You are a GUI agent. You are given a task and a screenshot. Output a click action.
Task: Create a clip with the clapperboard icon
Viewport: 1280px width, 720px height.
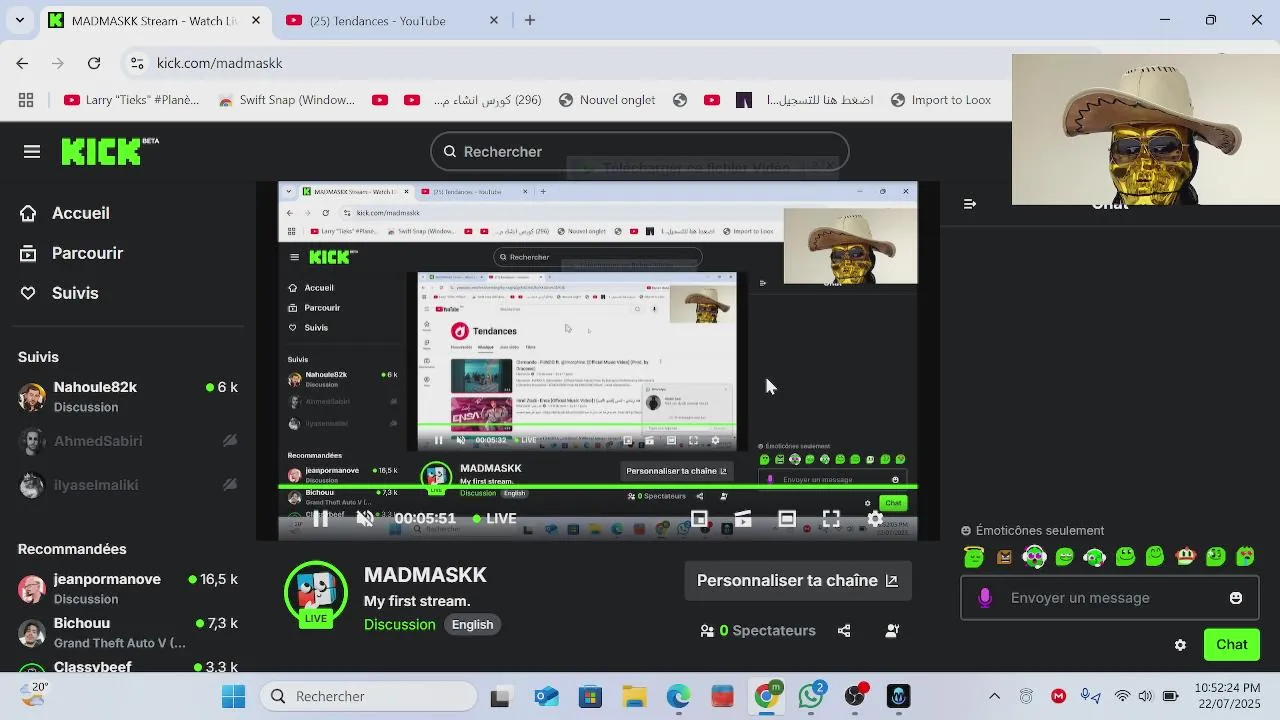coord(743,518)
